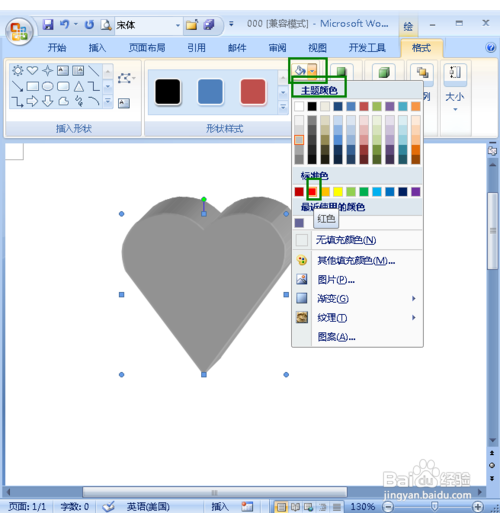
Task: Apply the red shape style
Action: pyautogui.click(x=253, y=92)
